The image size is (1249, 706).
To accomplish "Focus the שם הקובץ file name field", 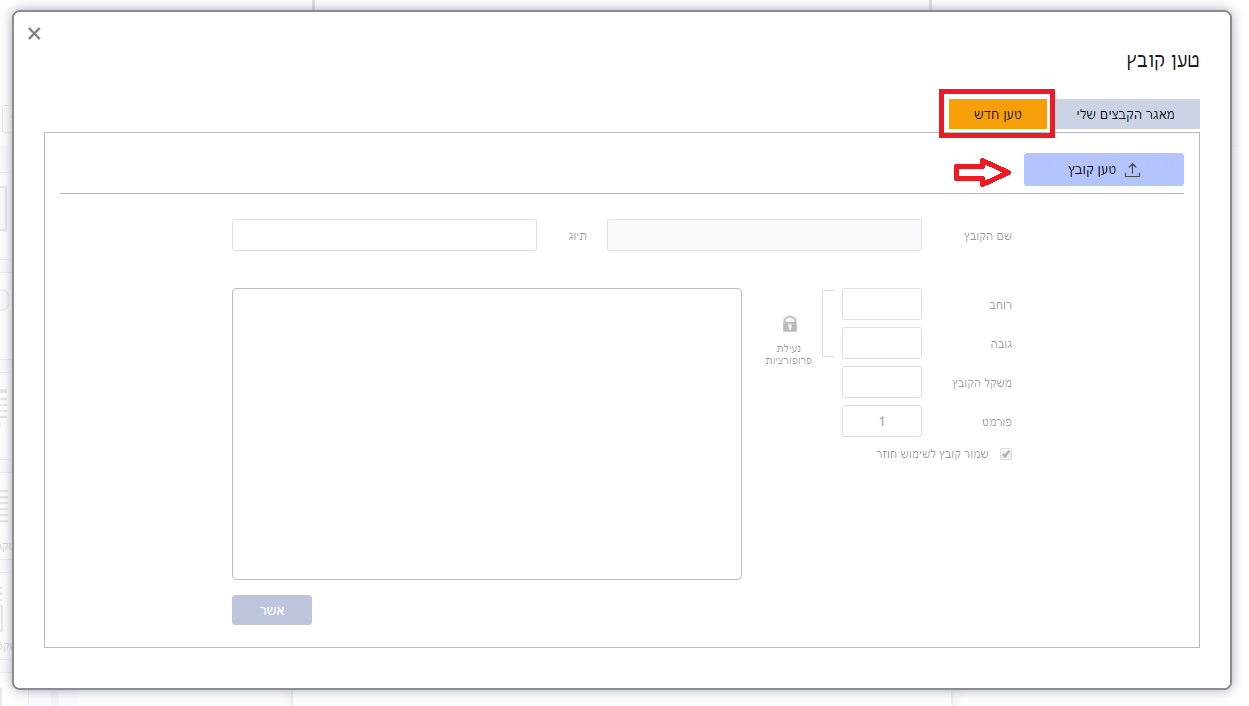I will (x=764, y=235).
